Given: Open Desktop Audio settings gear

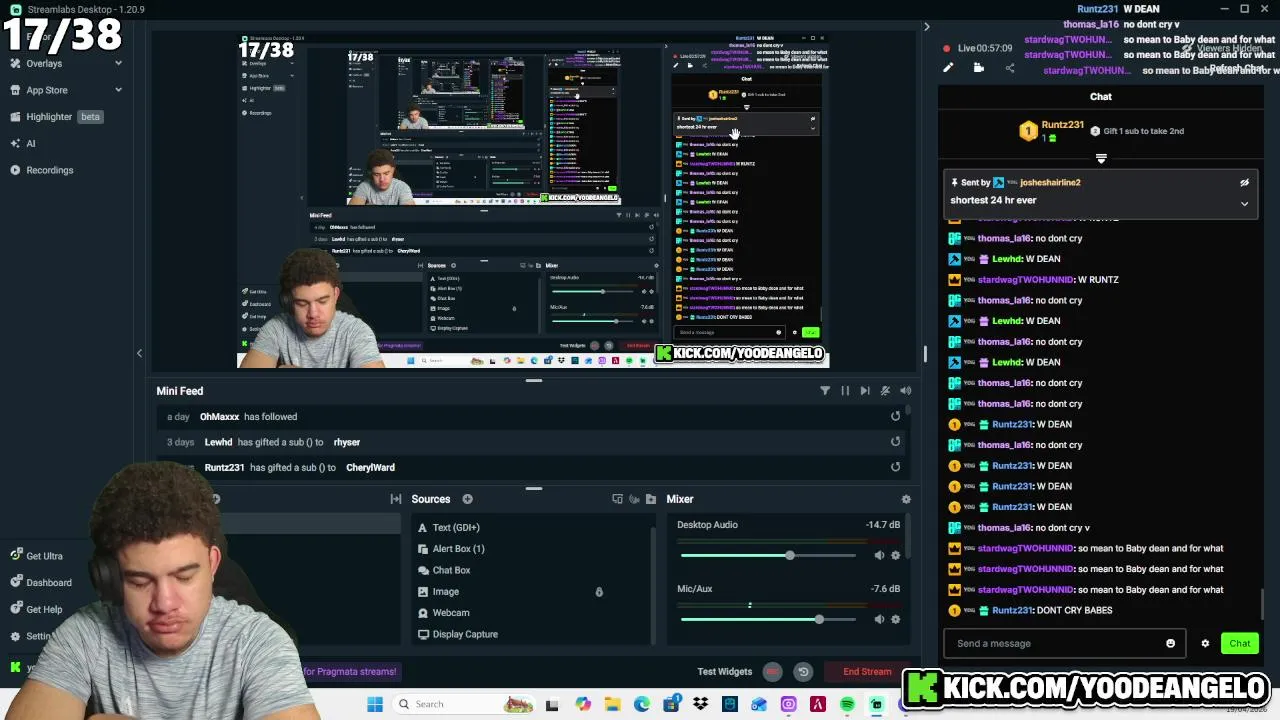Looking at the screenshot, I should coord(895,555).
